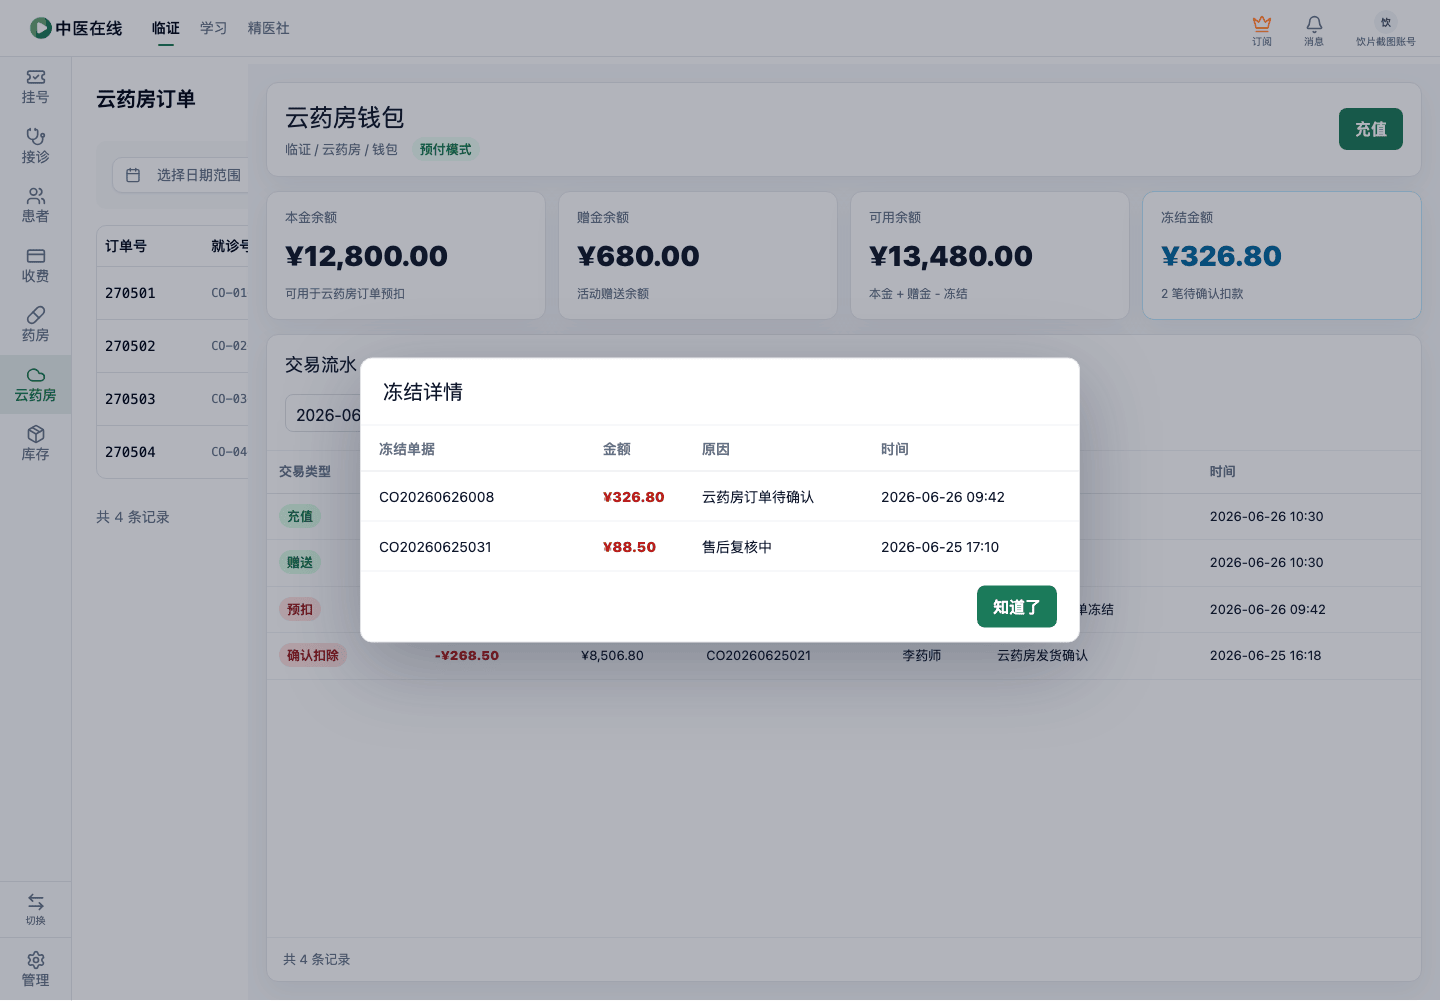The width and height of the screenshot is (1440, 1001).
Task: Click amount ¥88.50 in dialog
Action: click(629, 547)
